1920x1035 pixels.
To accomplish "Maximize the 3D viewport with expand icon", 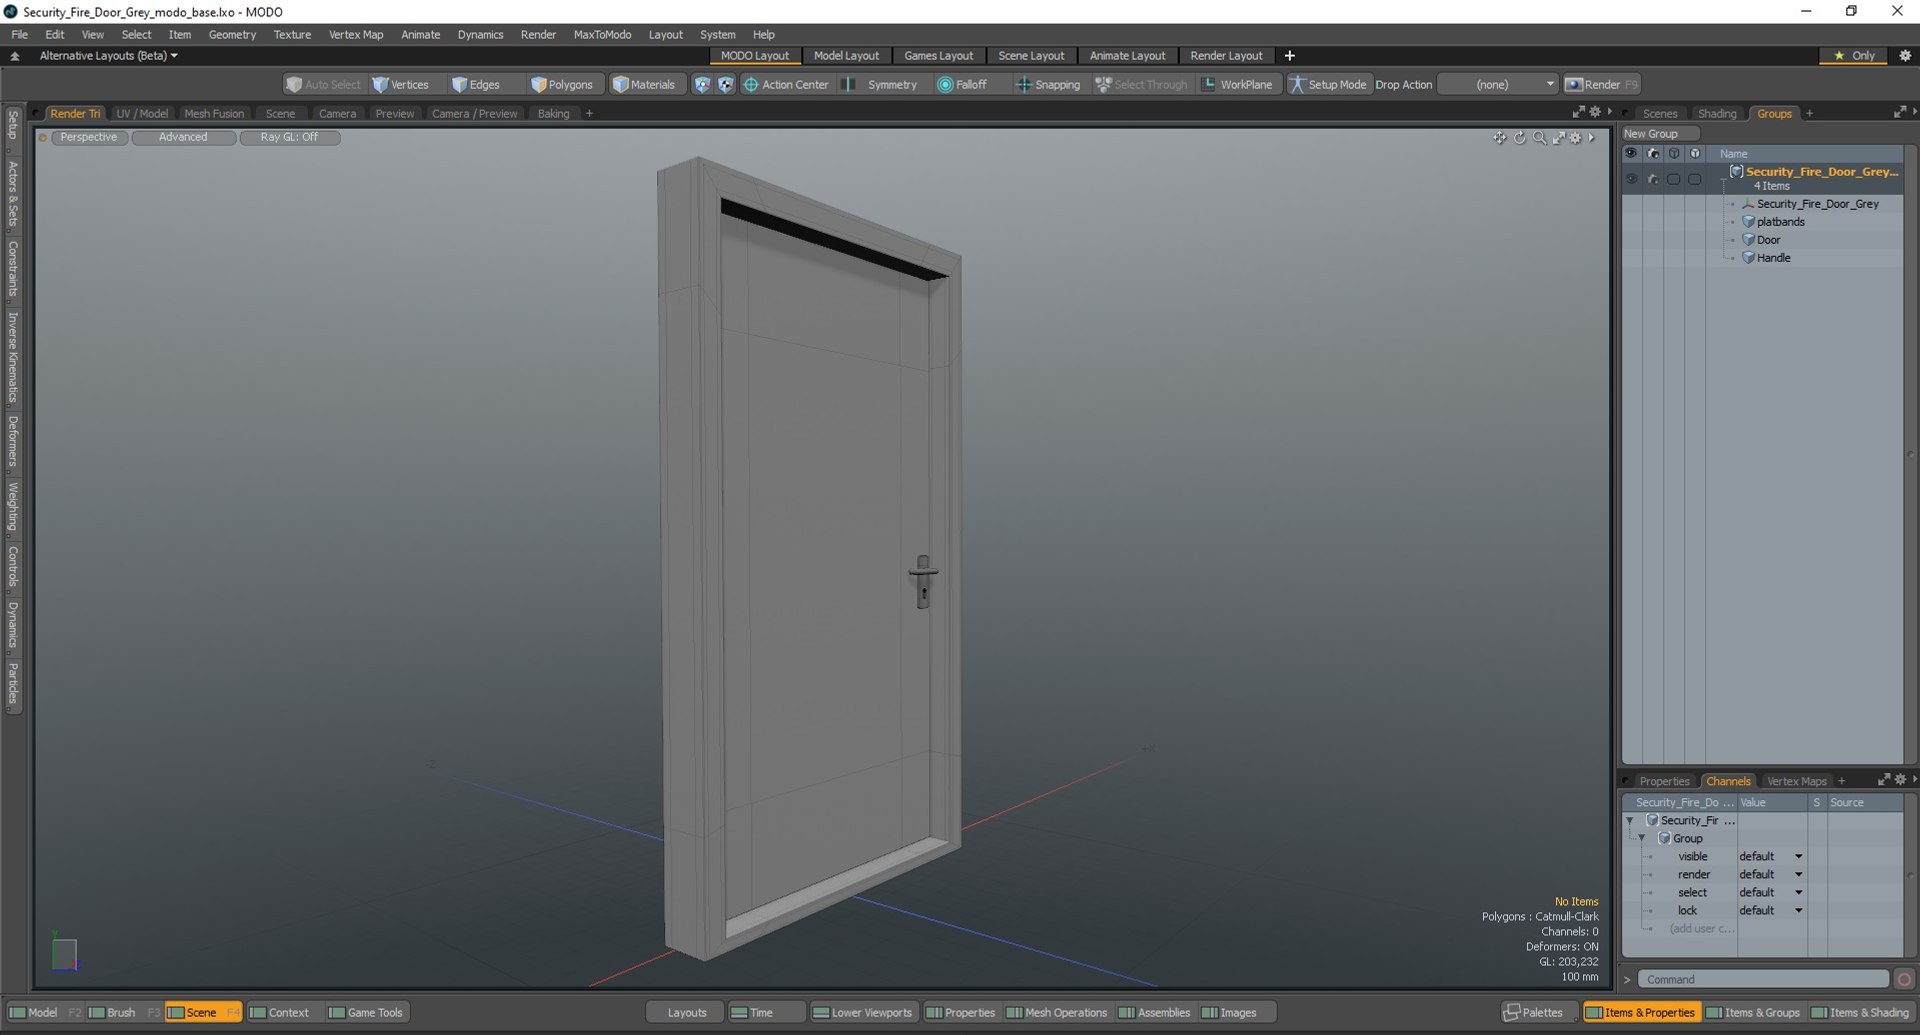I will pyautogui.click(x=1558, y=138).
